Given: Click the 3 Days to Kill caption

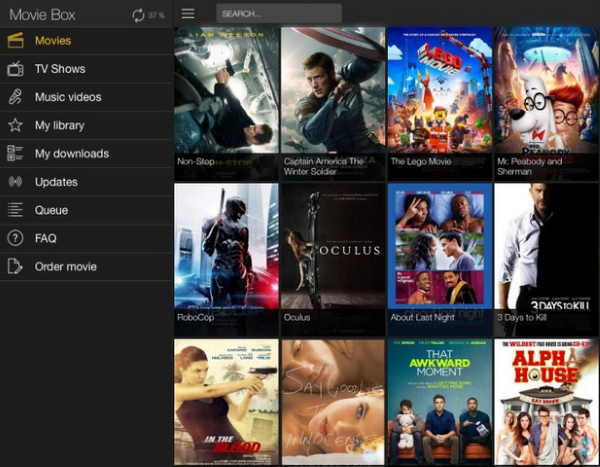Looking at the screenshot, I should click(x=522, y=317).
